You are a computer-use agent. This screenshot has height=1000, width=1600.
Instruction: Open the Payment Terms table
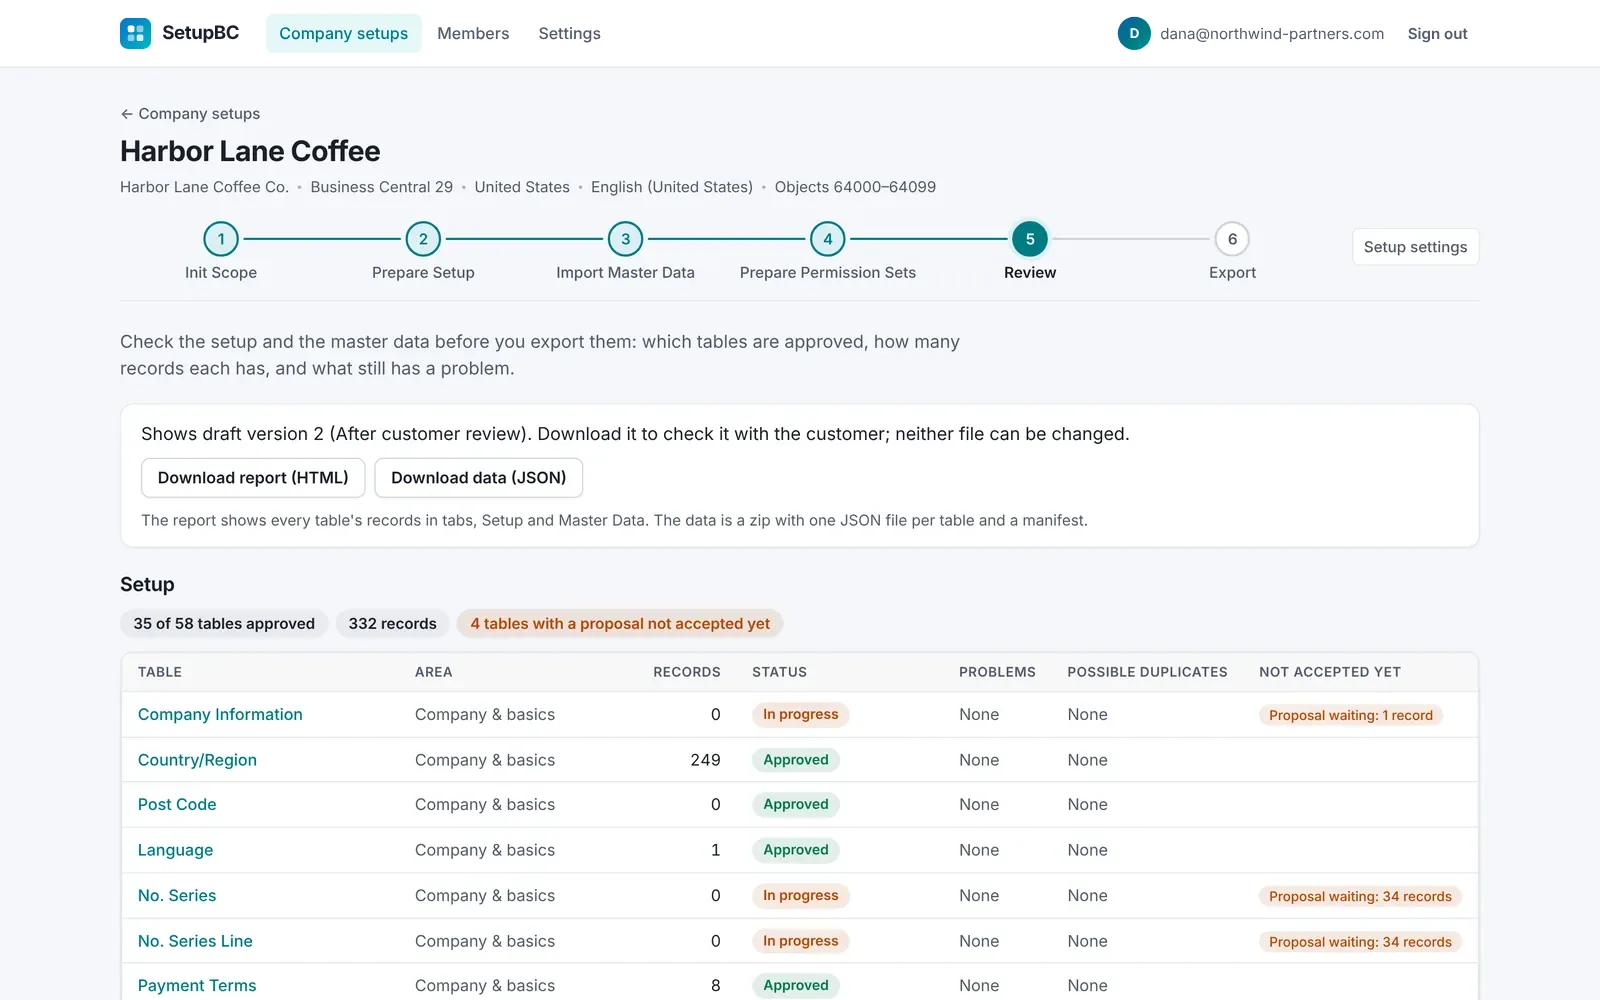pyautogui.click(x=197, y=985)
